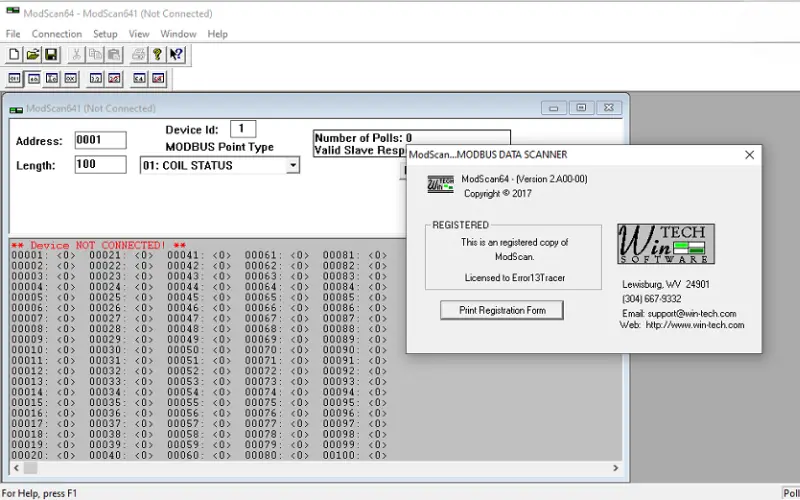This screenshot has height=500, width=800.
Task: Open About via yellow question mark icon
Action: coord(157,54)
